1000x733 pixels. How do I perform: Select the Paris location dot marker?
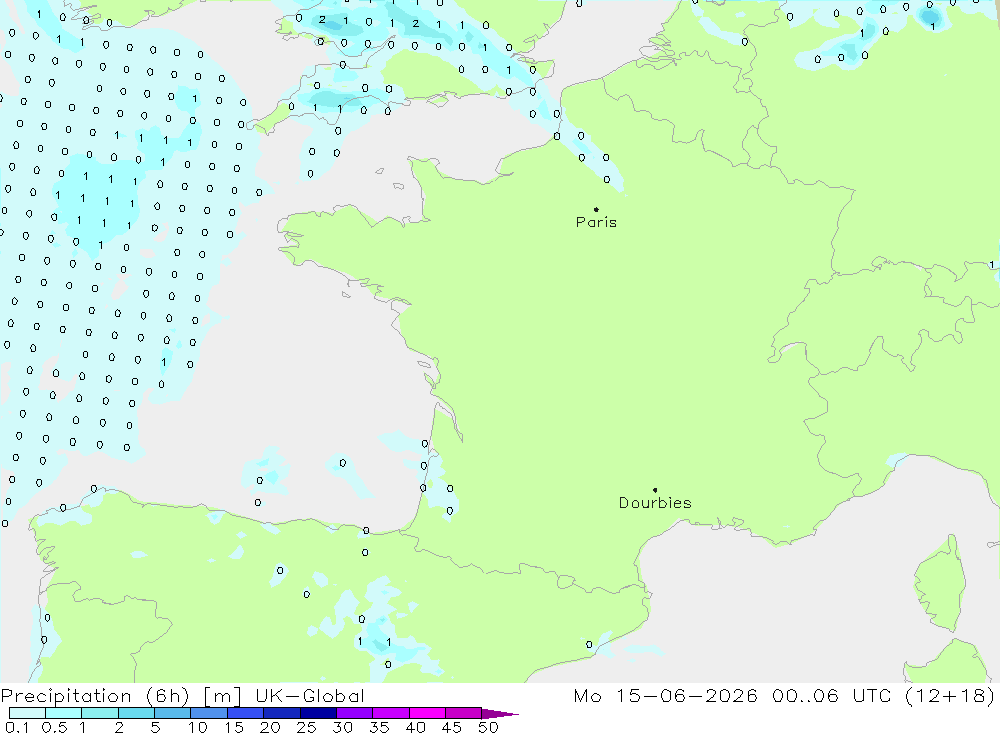[x=596, y=209]
